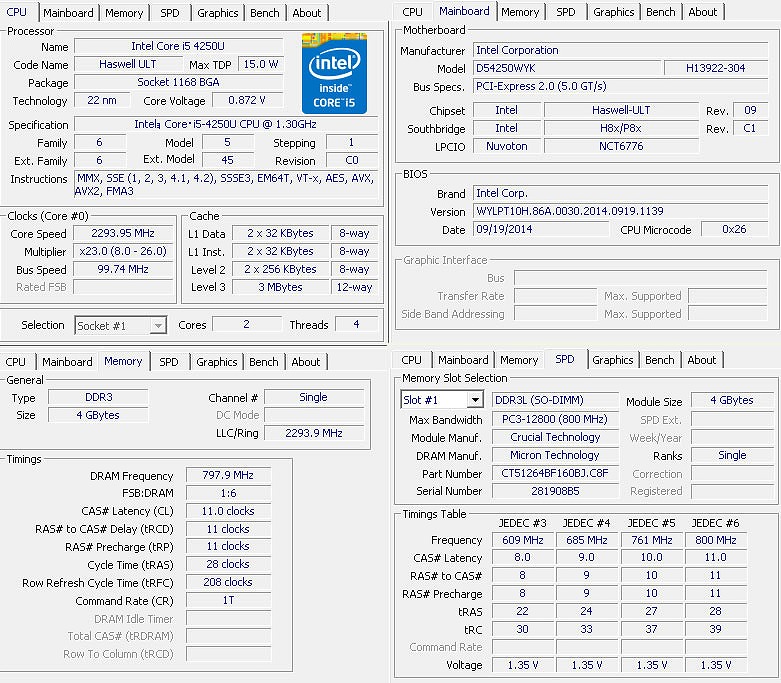Expand the Slot #1 memory slot dropdown
This screenshot has height=683, width=781.
coord(474,400)
